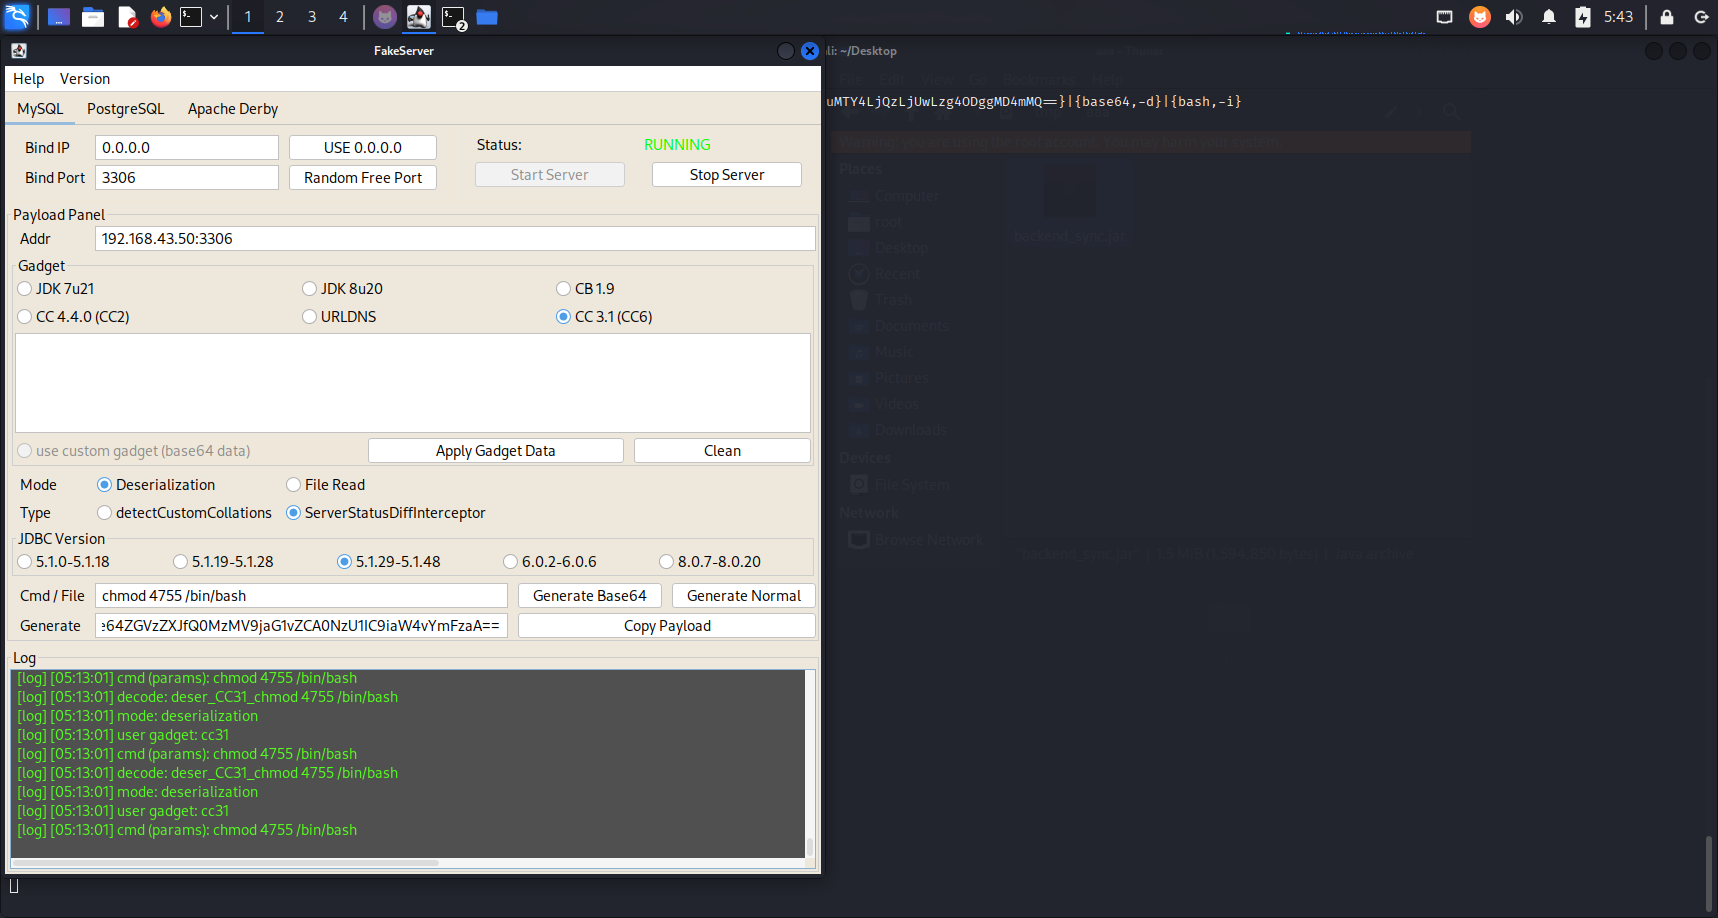Click the Copy Payload button
This screenshot has width=1718, height=918.
(x=667, y=626)
